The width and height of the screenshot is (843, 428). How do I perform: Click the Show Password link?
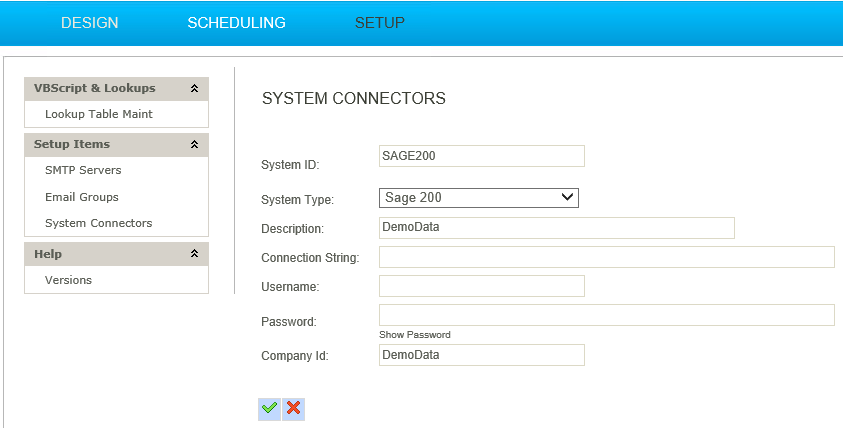click(x=415, y=334)
